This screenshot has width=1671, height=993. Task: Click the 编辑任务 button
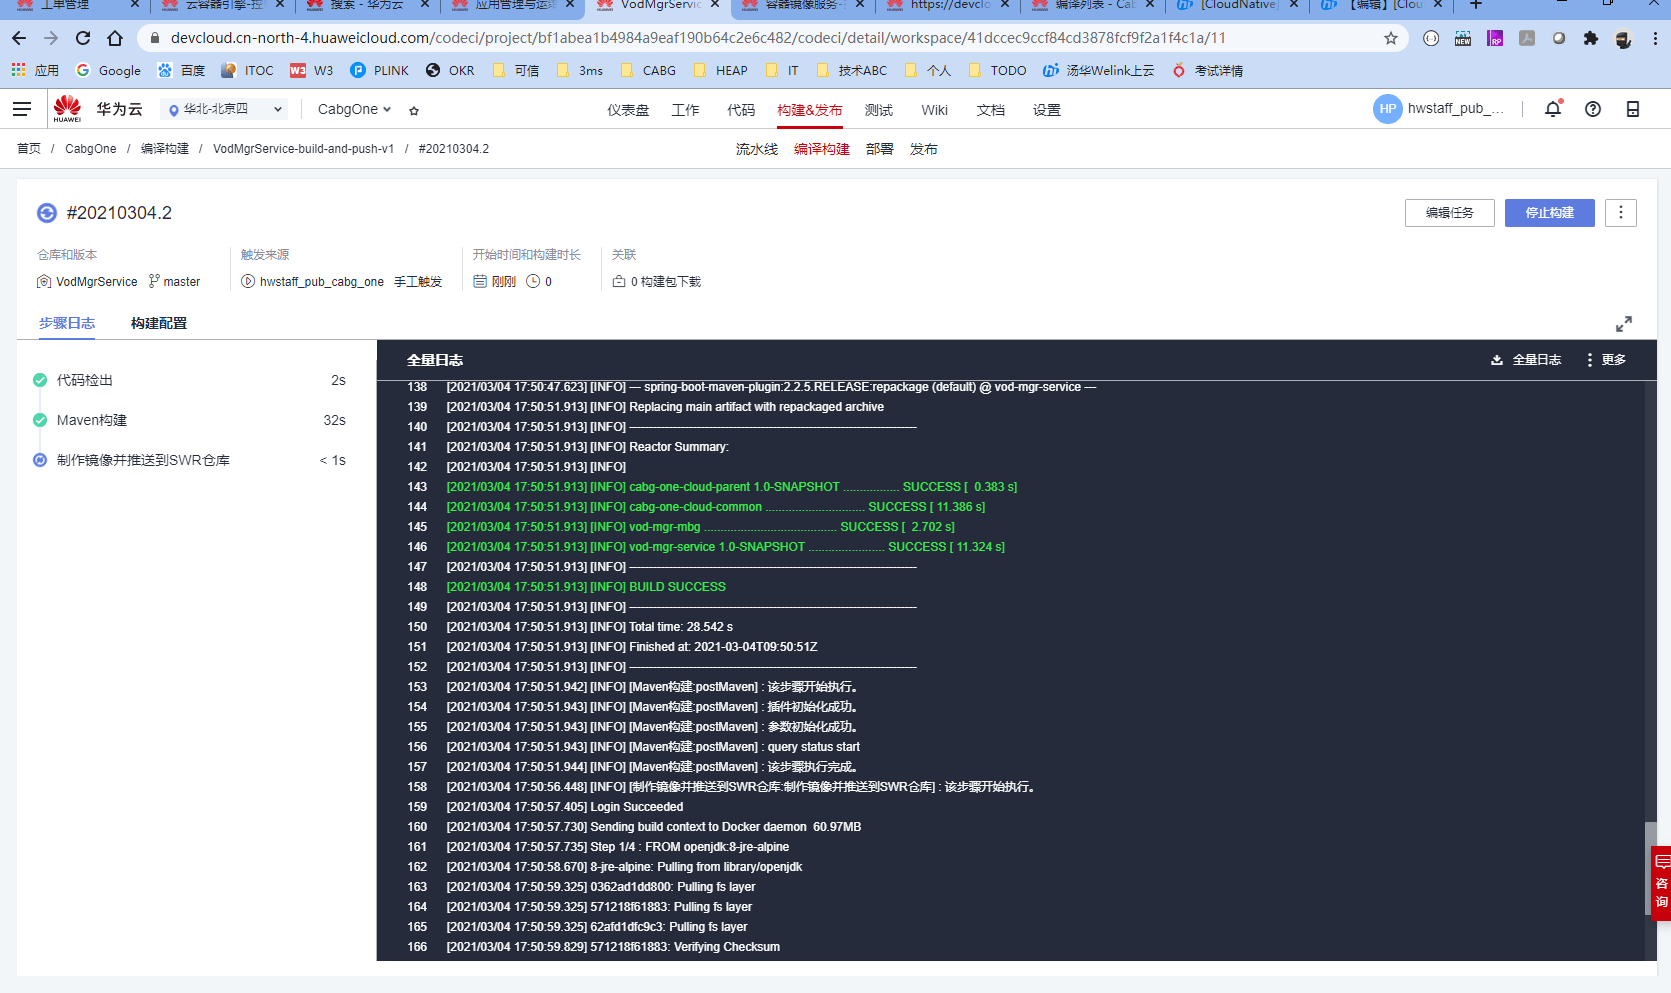(x=1450, y=213)
